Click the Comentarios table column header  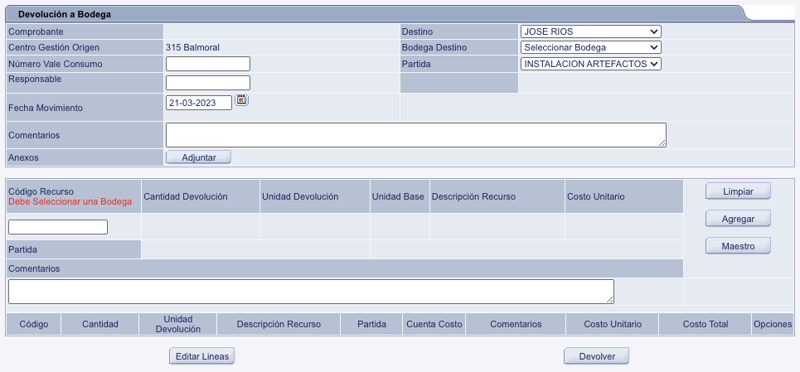coord(516,324)
